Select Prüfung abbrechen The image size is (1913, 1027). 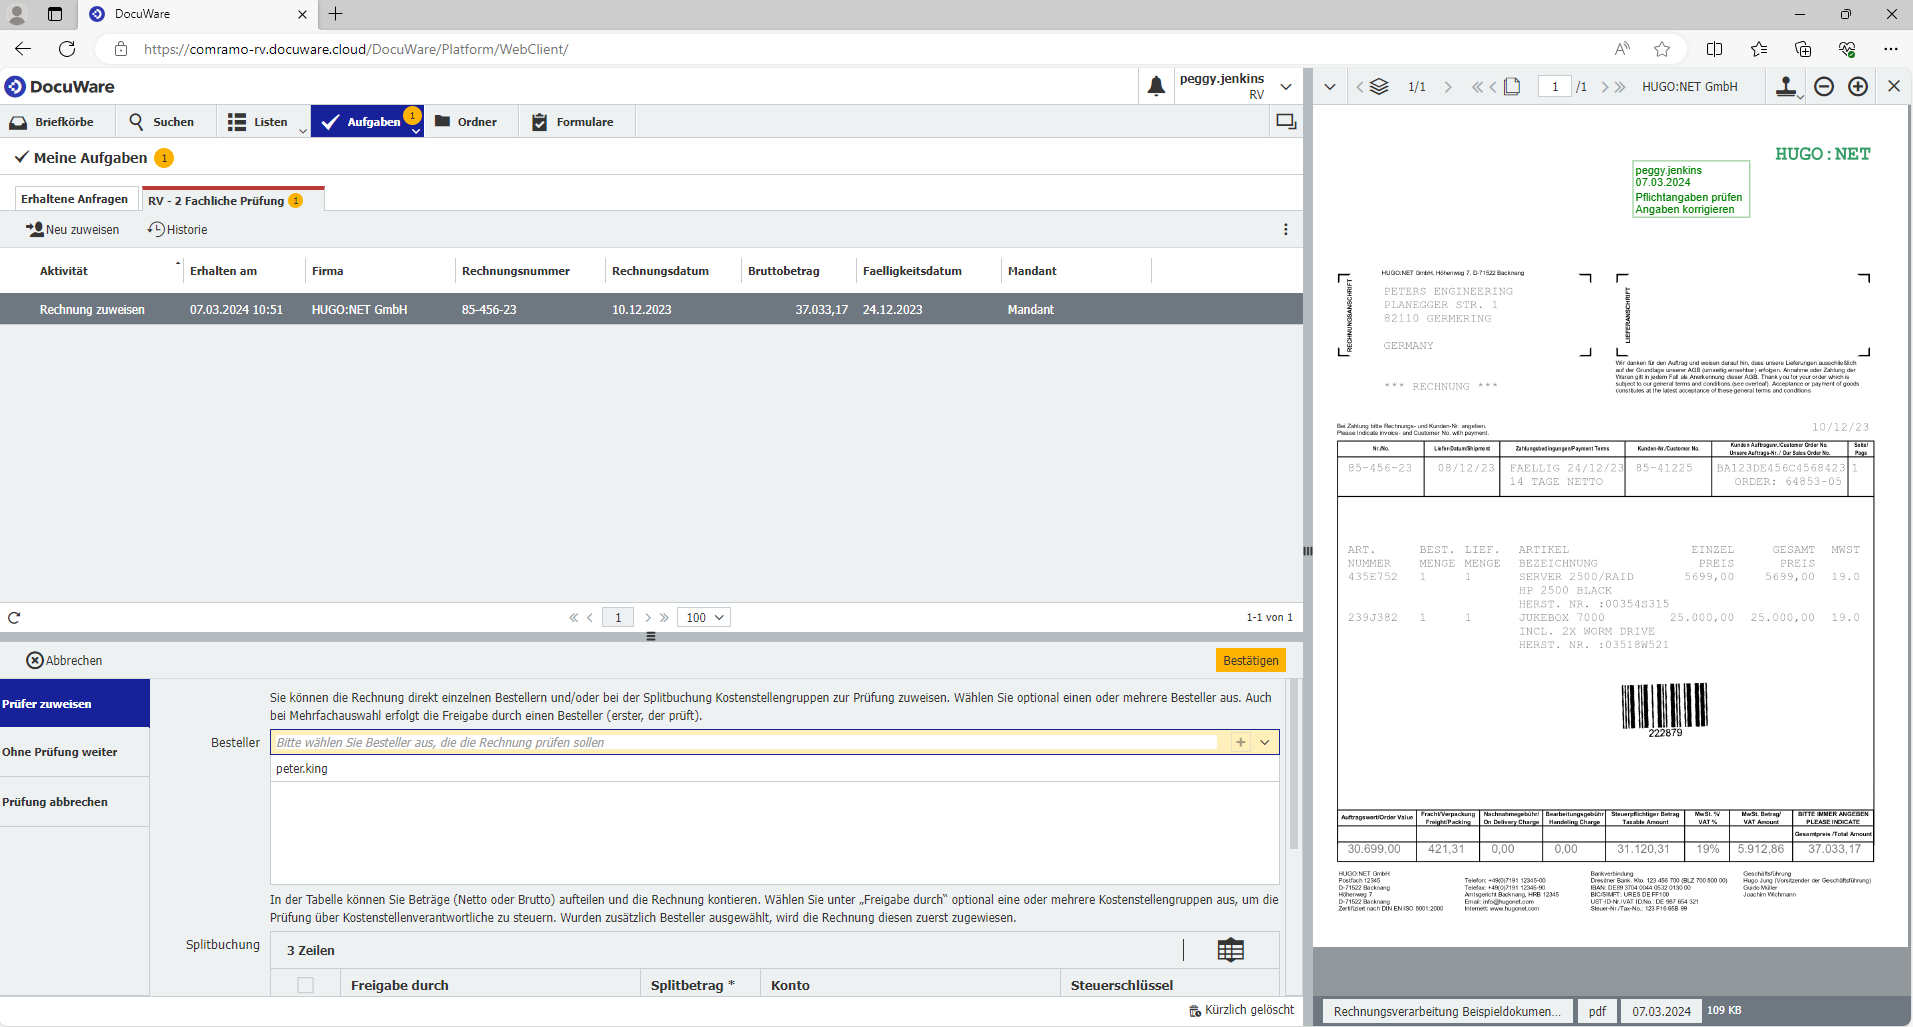74,802
